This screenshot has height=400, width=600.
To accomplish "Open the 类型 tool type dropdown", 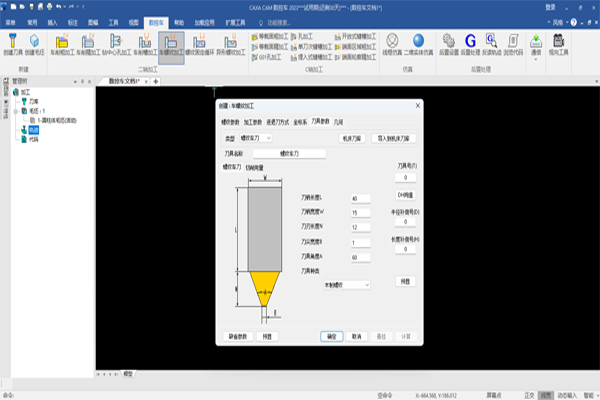I will point(255,137).
